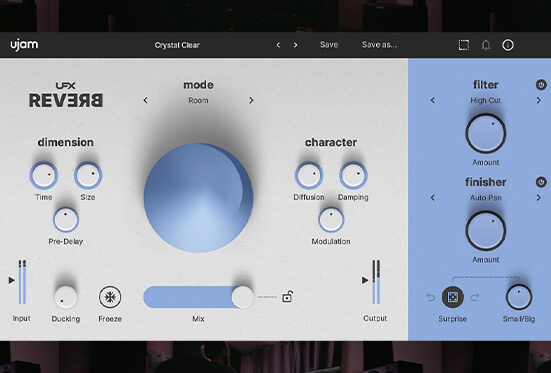Open the info icon in the header

coord(508,45)
